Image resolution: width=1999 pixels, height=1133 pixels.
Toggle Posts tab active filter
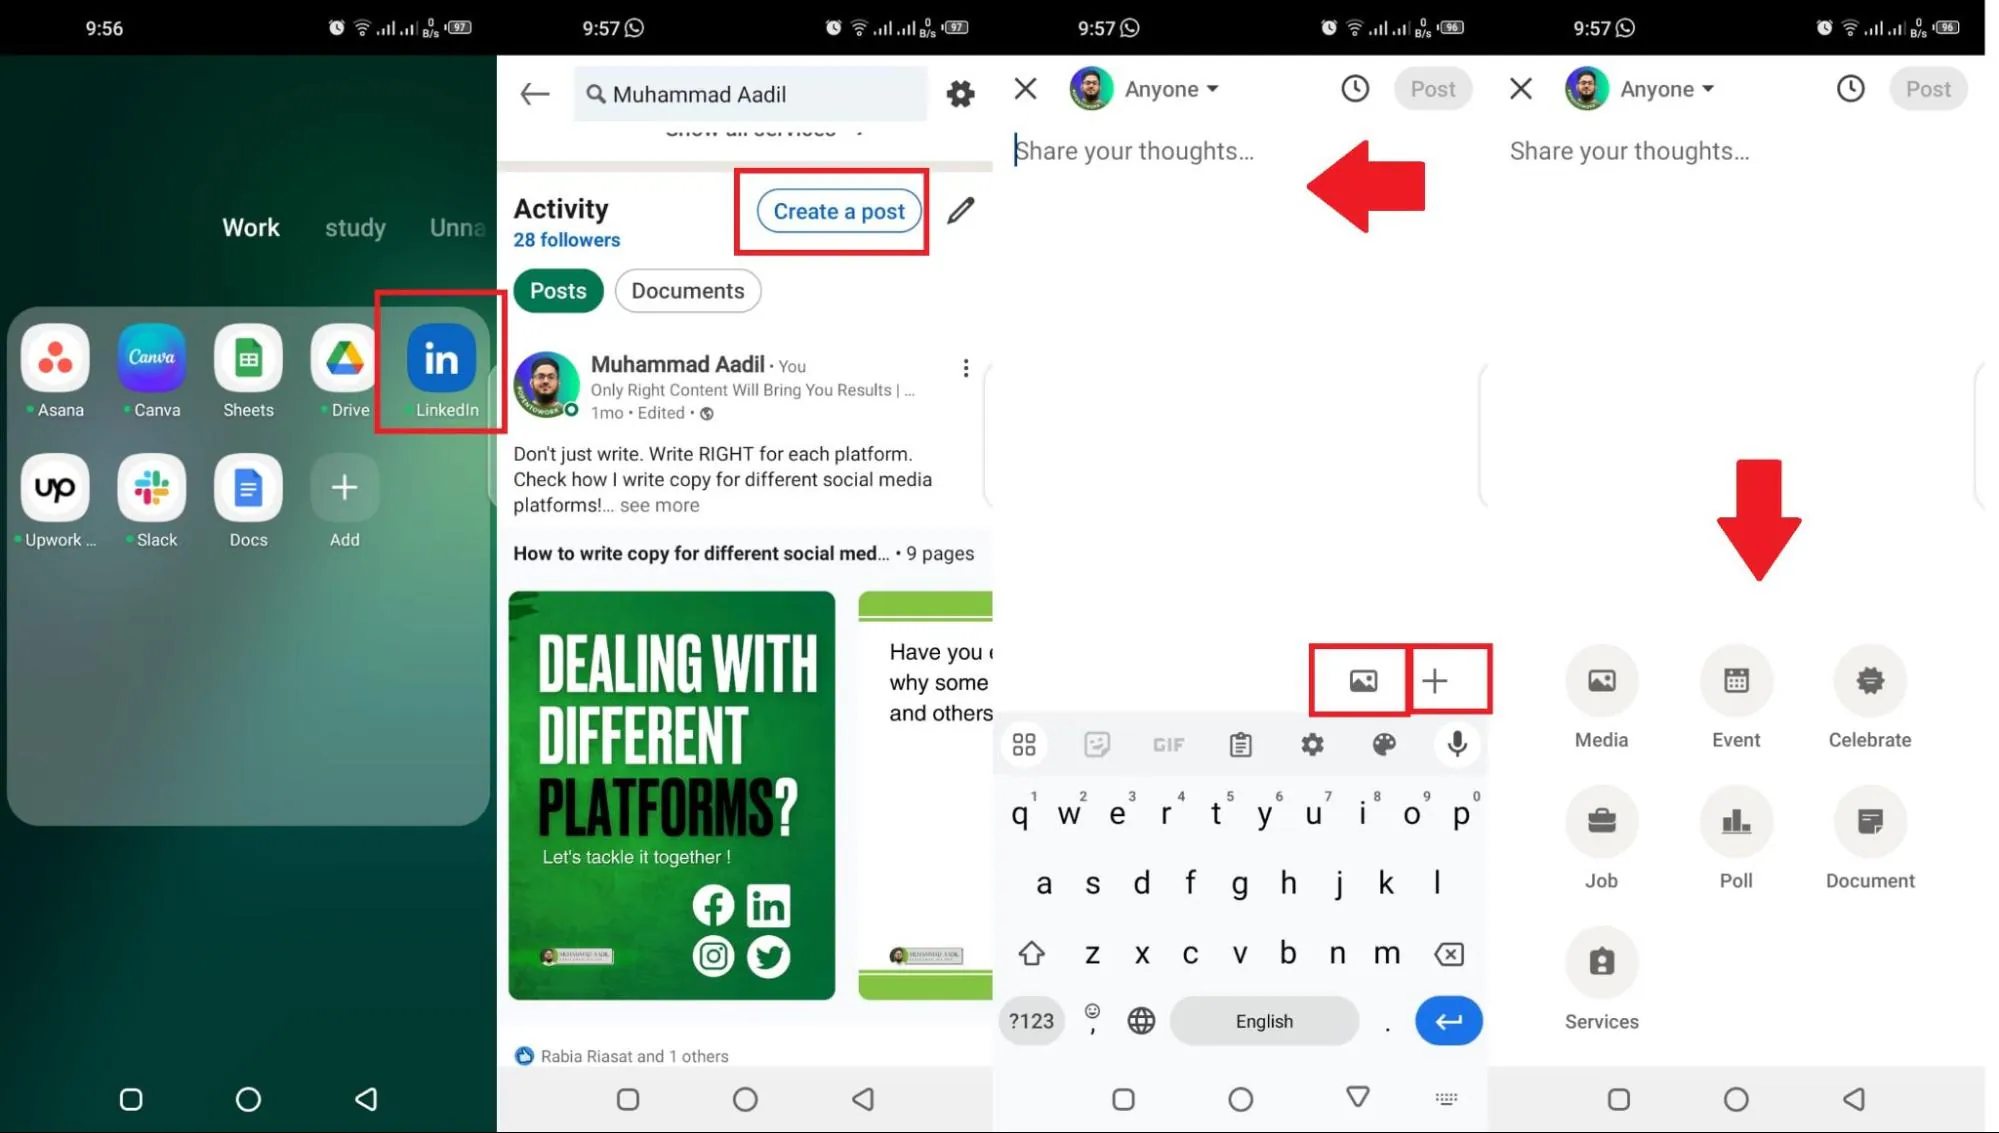point(557,290)
